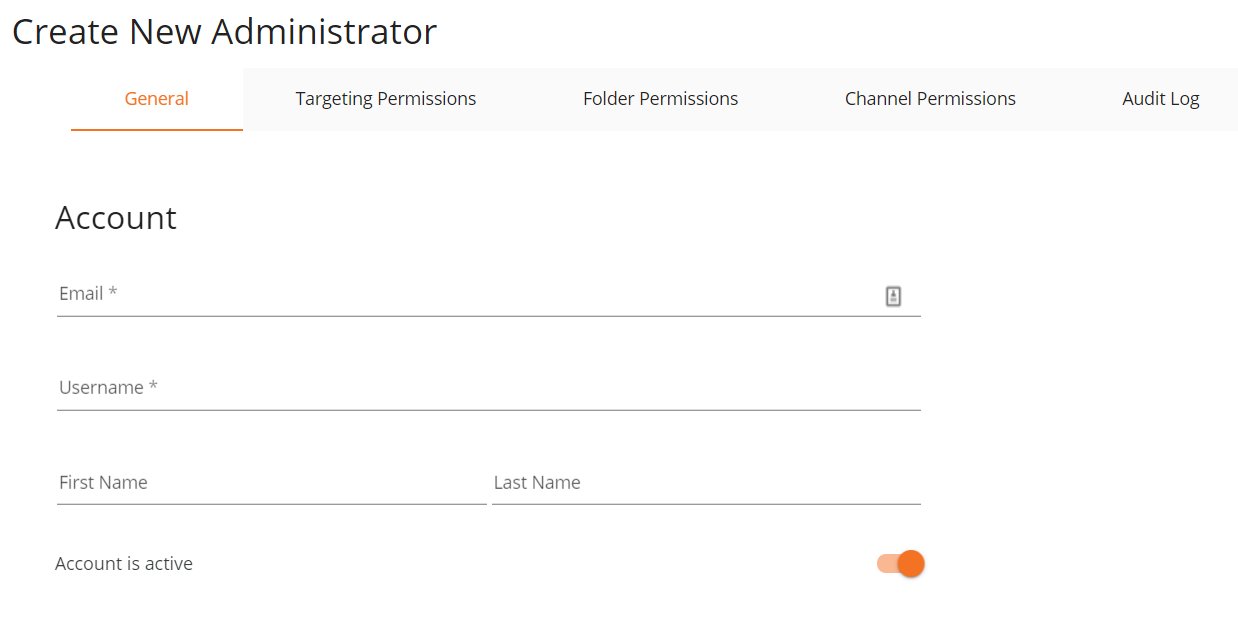The width and height of the screenshot is (1238, 628).
Task: Click the Account section heading
Action: (116, 218)
